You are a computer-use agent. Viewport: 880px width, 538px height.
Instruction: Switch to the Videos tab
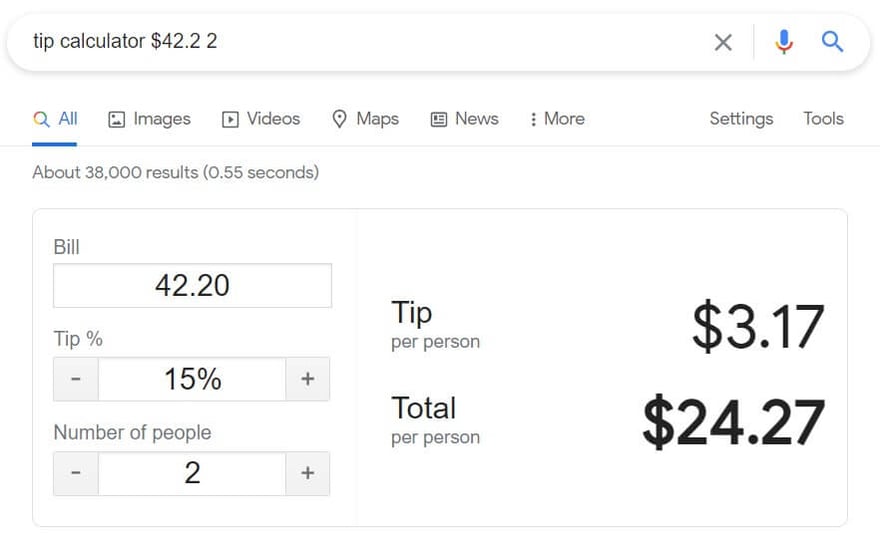pos(261,119)
